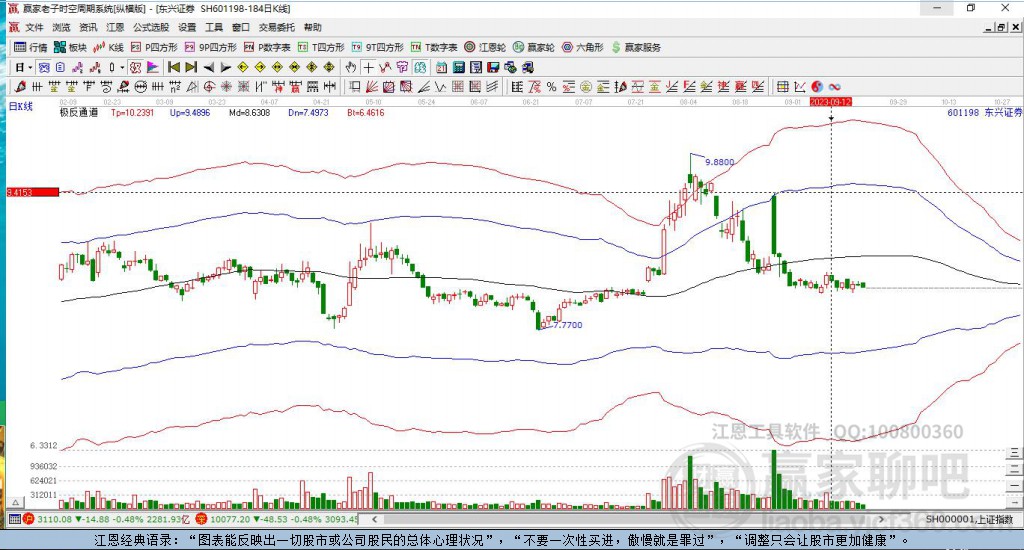Open the P四方形 tool
The image size is (1024, 550).
(154, 47)
